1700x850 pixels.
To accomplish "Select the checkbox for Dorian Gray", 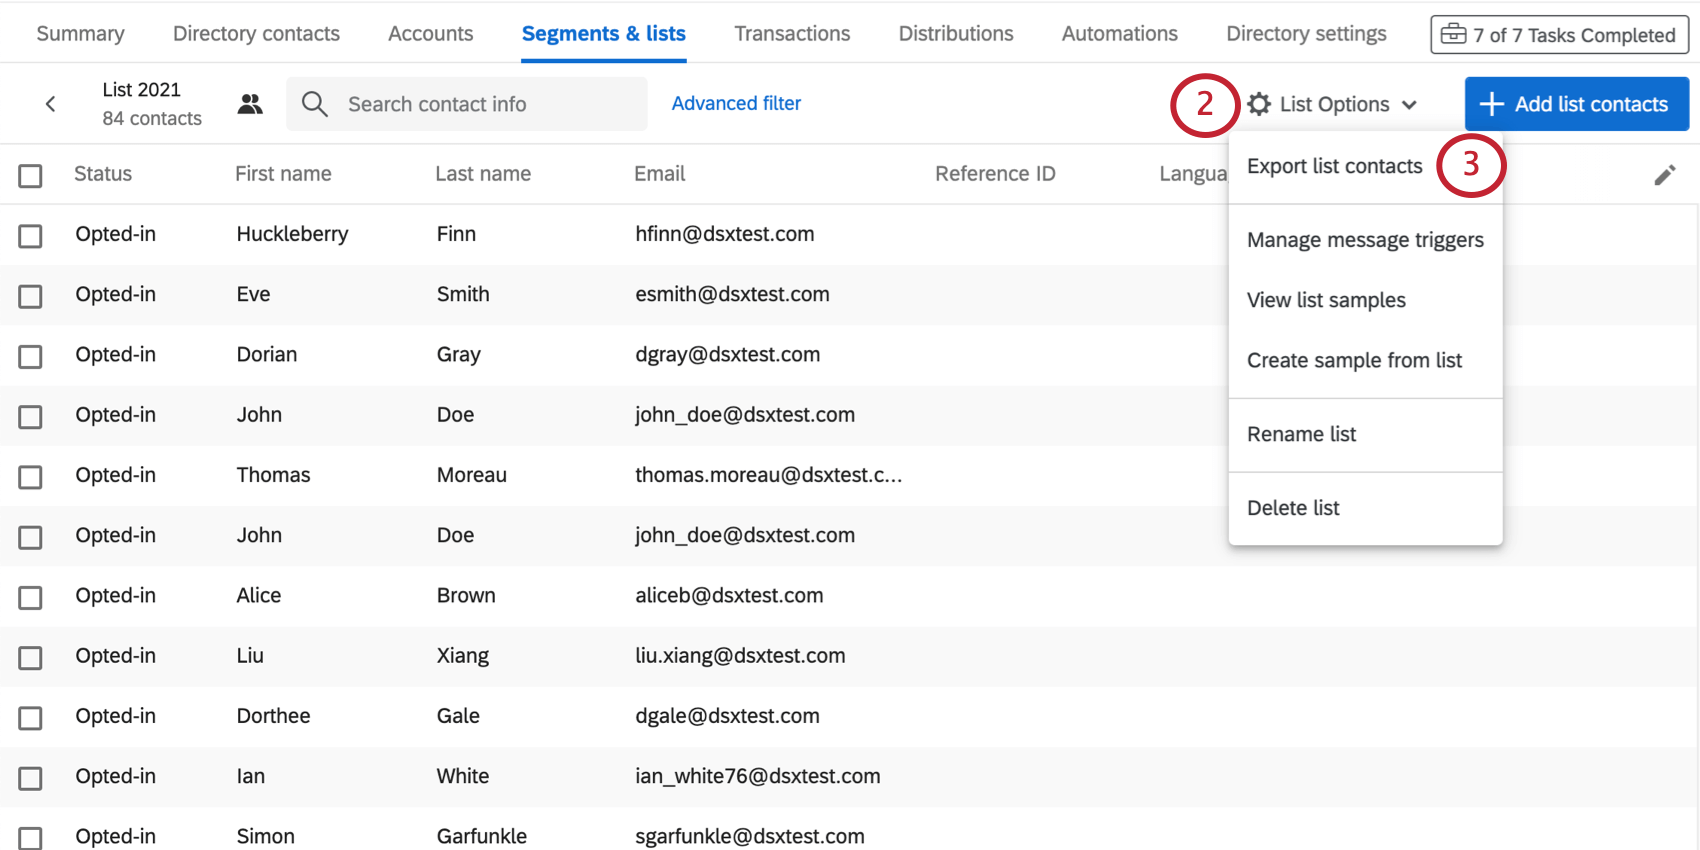I will [31, 356].
